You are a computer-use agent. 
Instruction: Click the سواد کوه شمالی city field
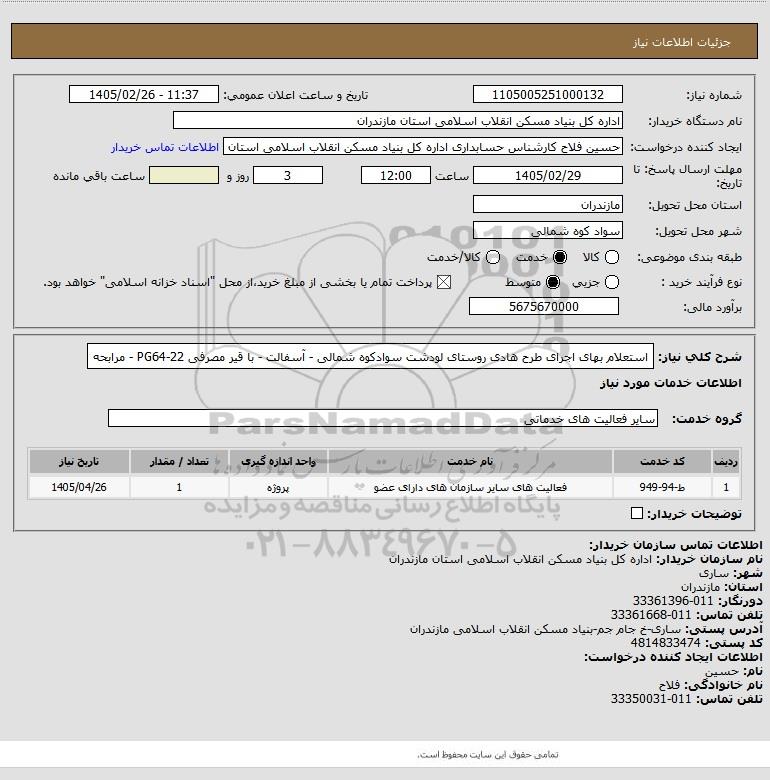click(548, 230)
